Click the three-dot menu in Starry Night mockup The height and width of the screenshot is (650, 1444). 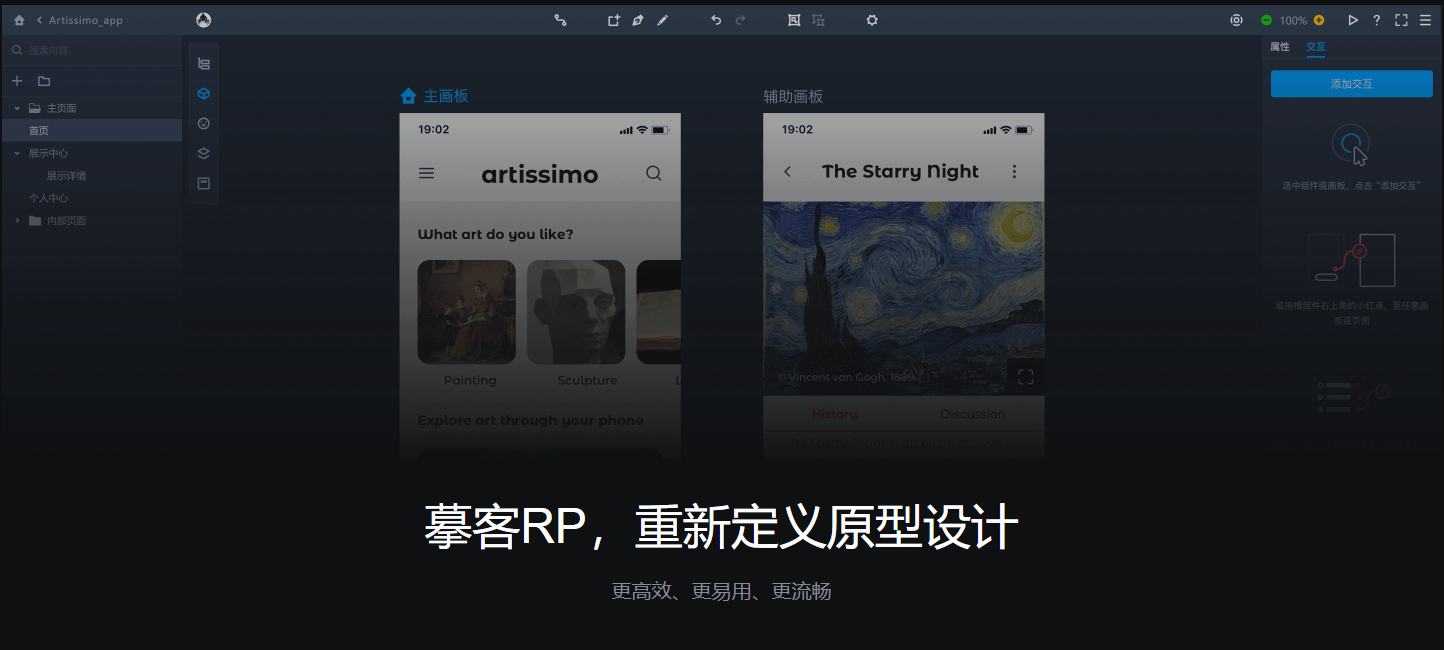[x=1014, y=172]
